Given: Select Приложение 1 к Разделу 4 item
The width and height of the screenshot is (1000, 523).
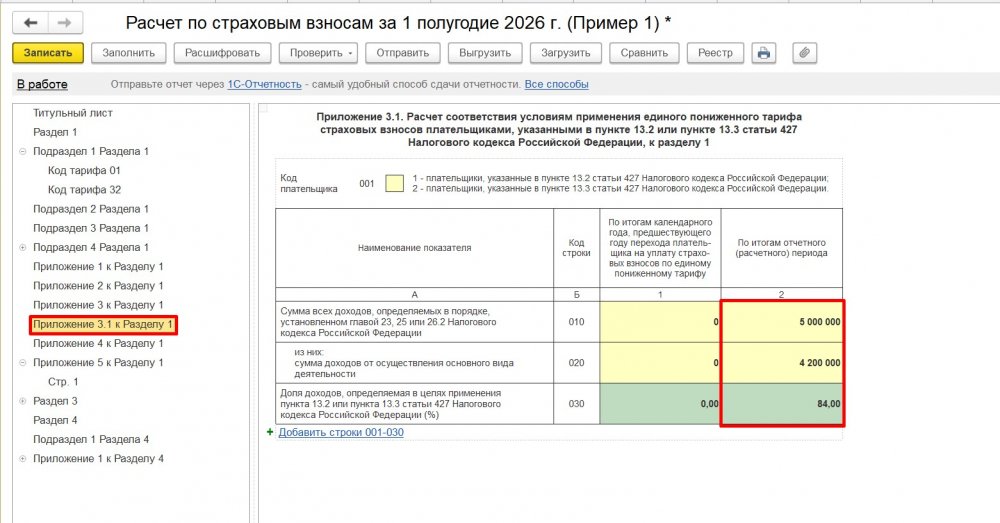Looking at the screenshot, I should point(98,458).
